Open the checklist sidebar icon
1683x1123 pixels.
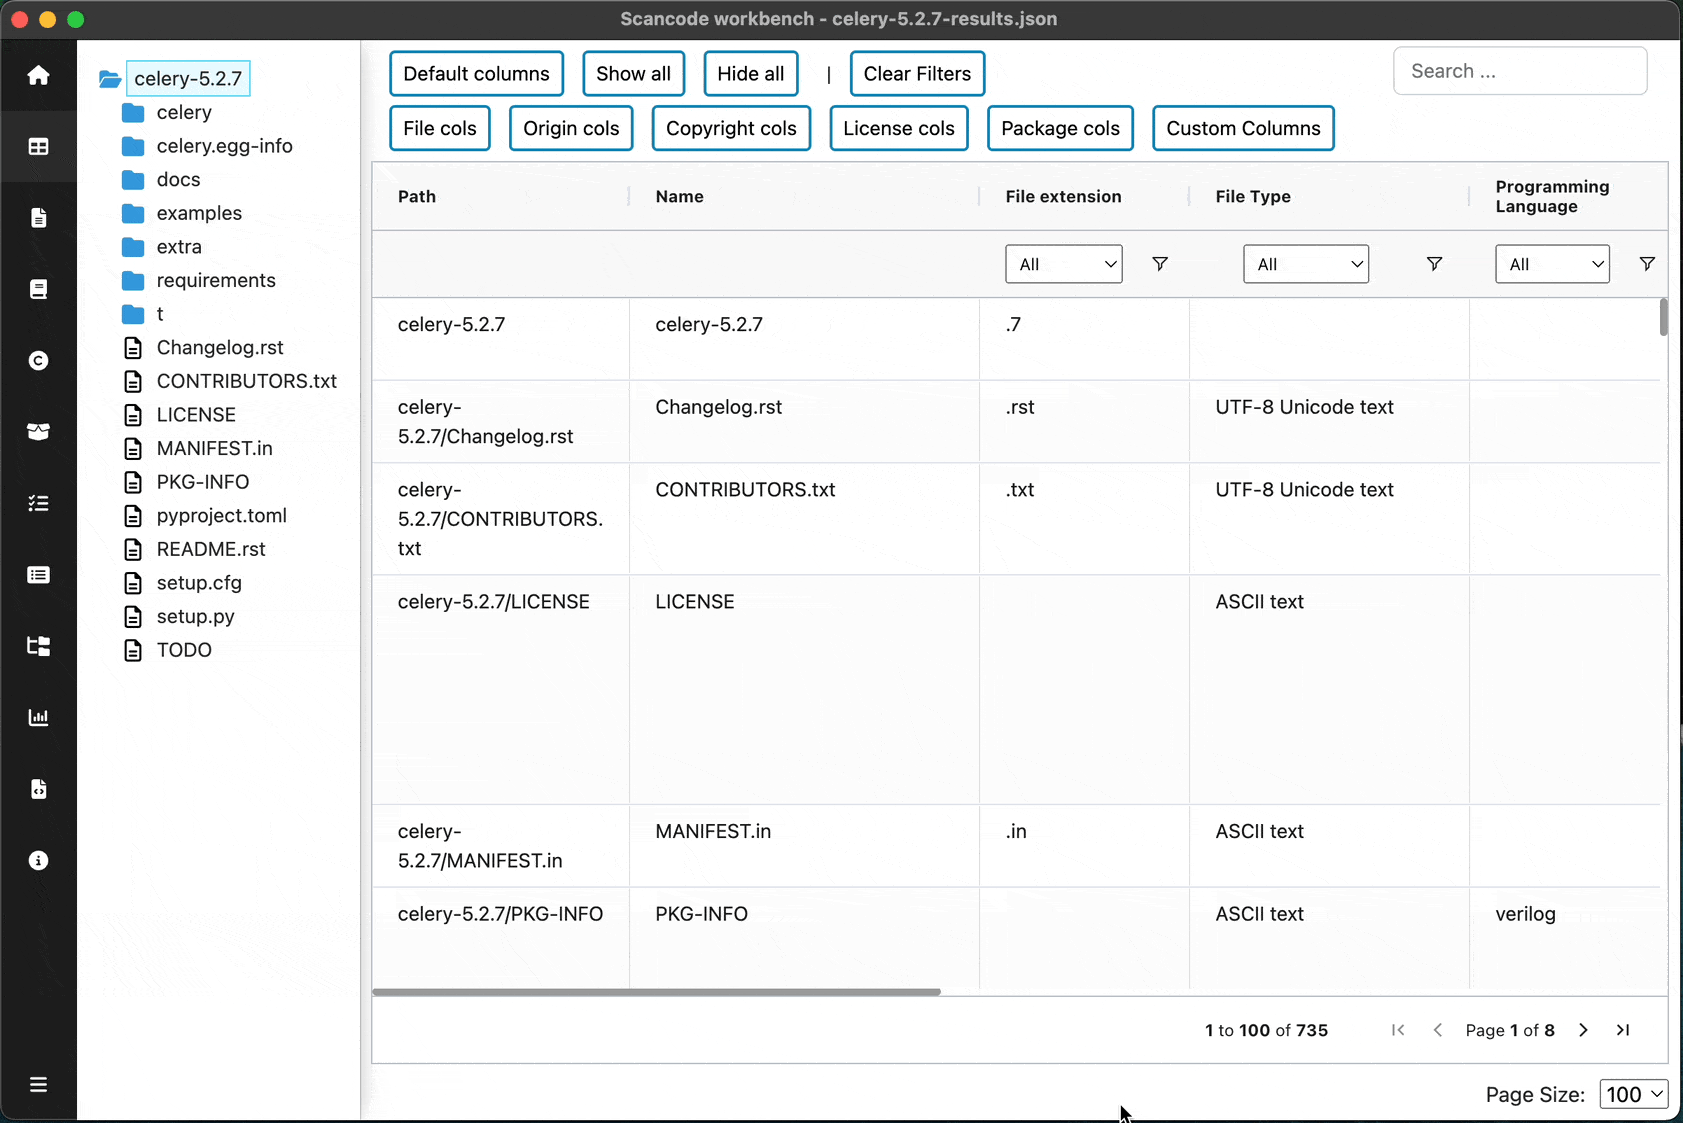(x=38, y=503)
